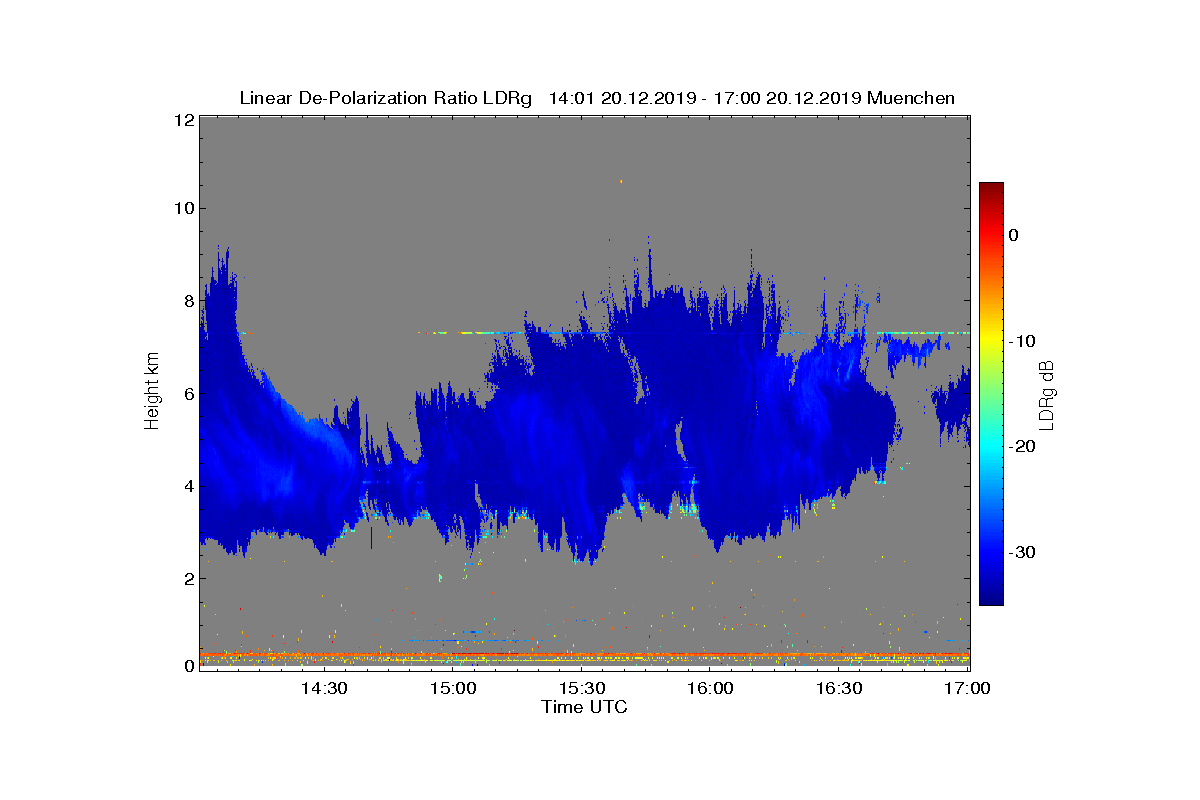The image size is (1200, 800).
Task: Click the Height km axis title
Action: [x=152, y=392]
